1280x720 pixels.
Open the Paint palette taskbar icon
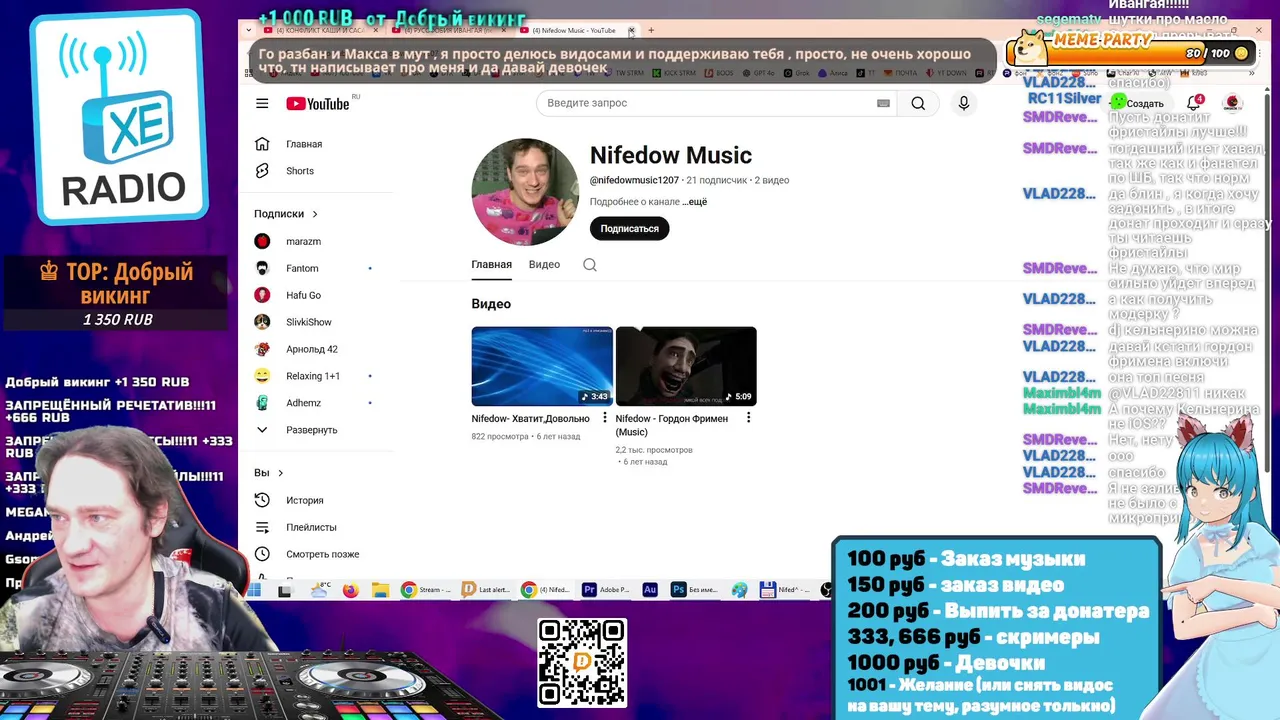click(x=739, y=590)
